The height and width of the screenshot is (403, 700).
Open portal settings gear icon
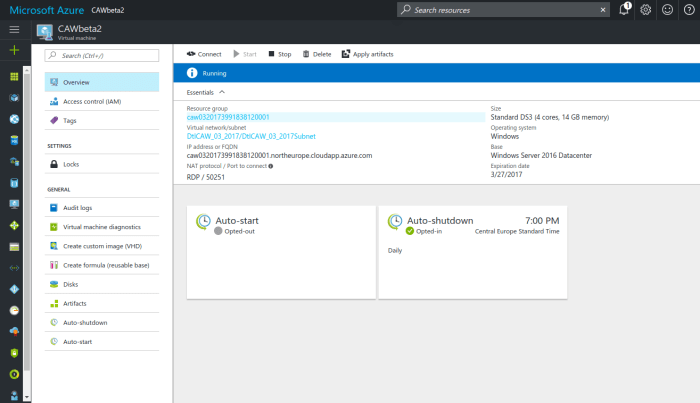pyautogui.click(x=646, y=10)
